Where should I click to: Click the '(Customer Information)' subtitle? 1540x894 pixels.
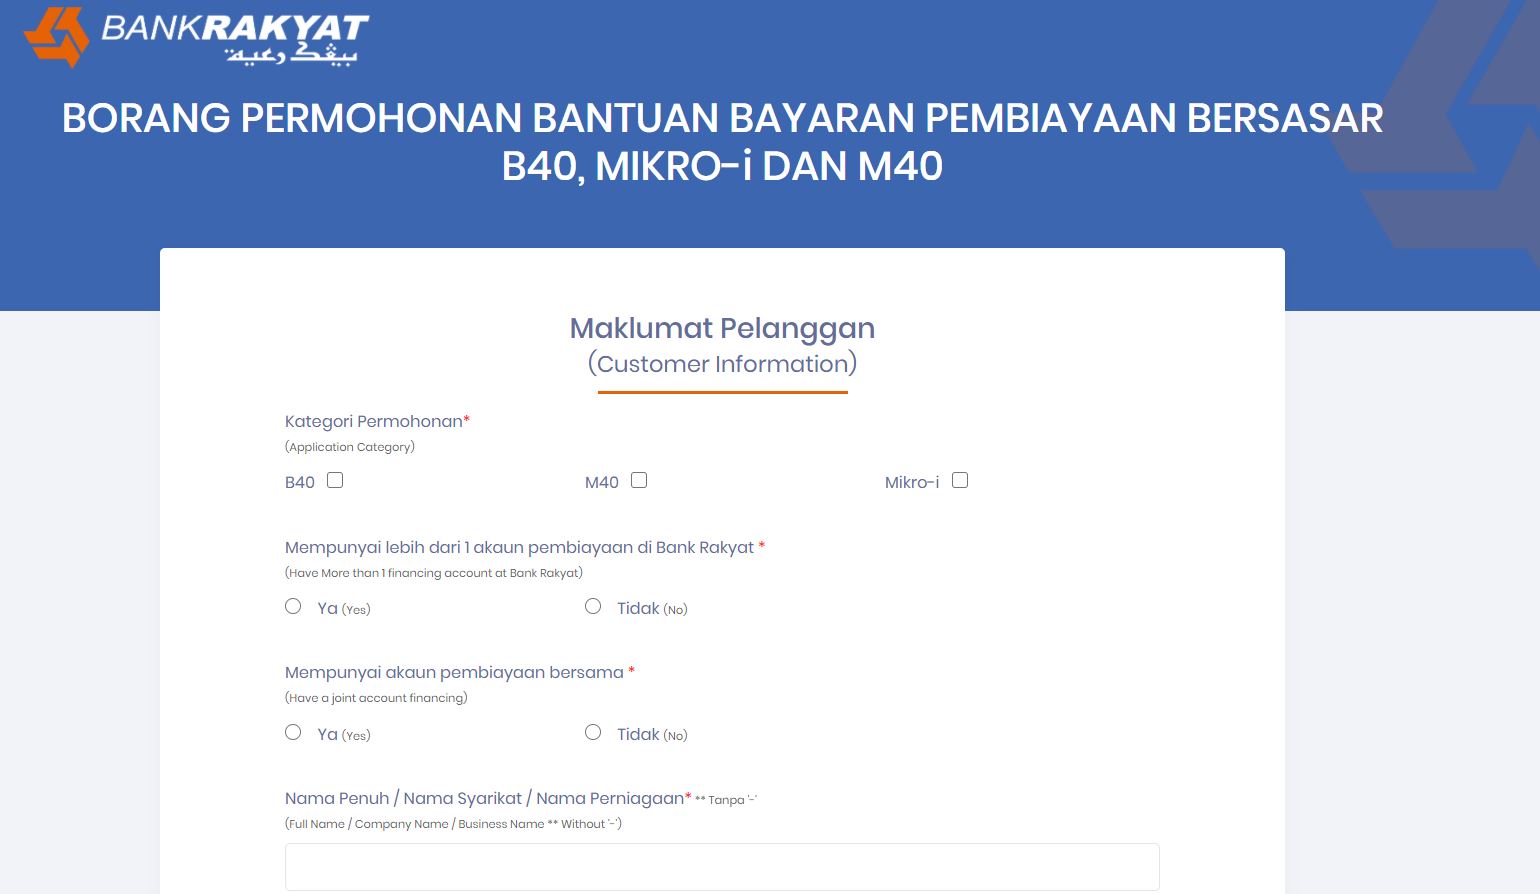pyautogui.click(x=722, y=364)
